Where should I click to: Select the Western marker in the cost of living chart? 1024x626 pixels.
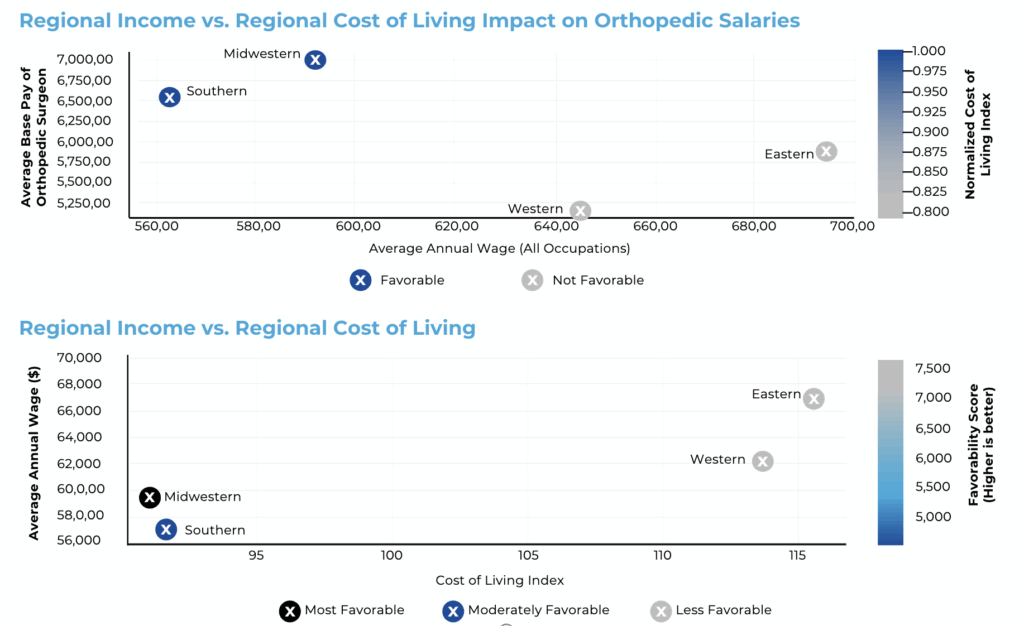point(762,462)
